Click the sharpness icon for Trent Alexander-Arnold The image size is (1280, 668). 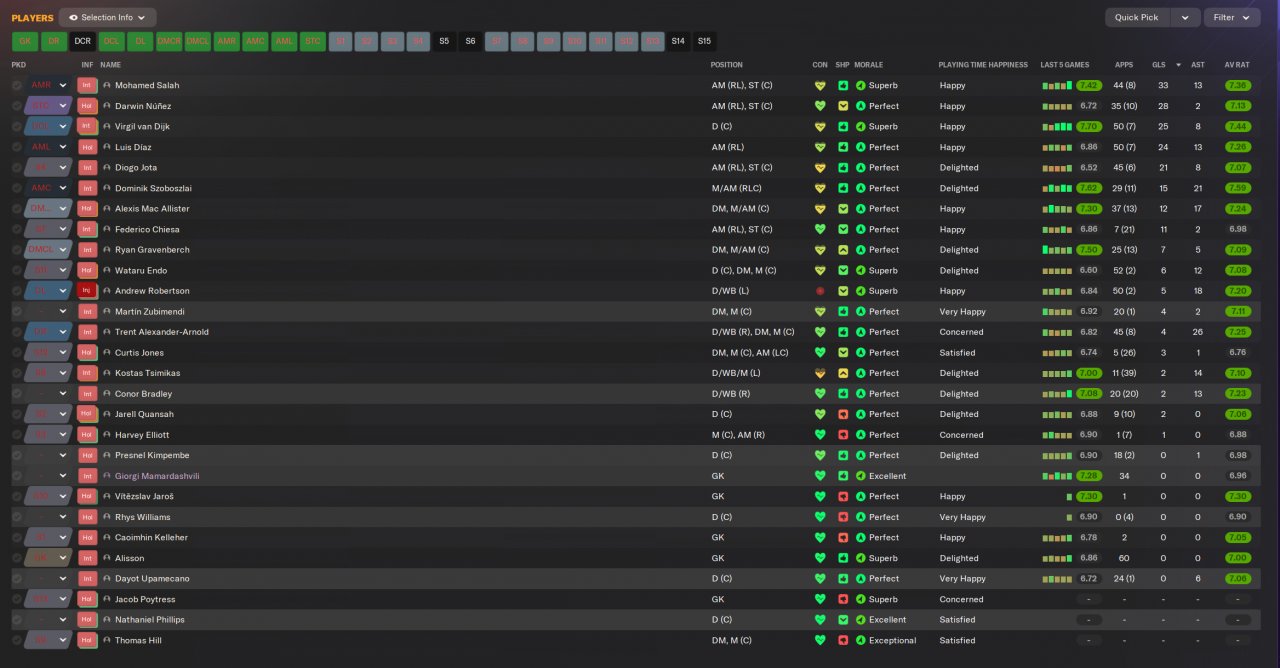point(843,332)
